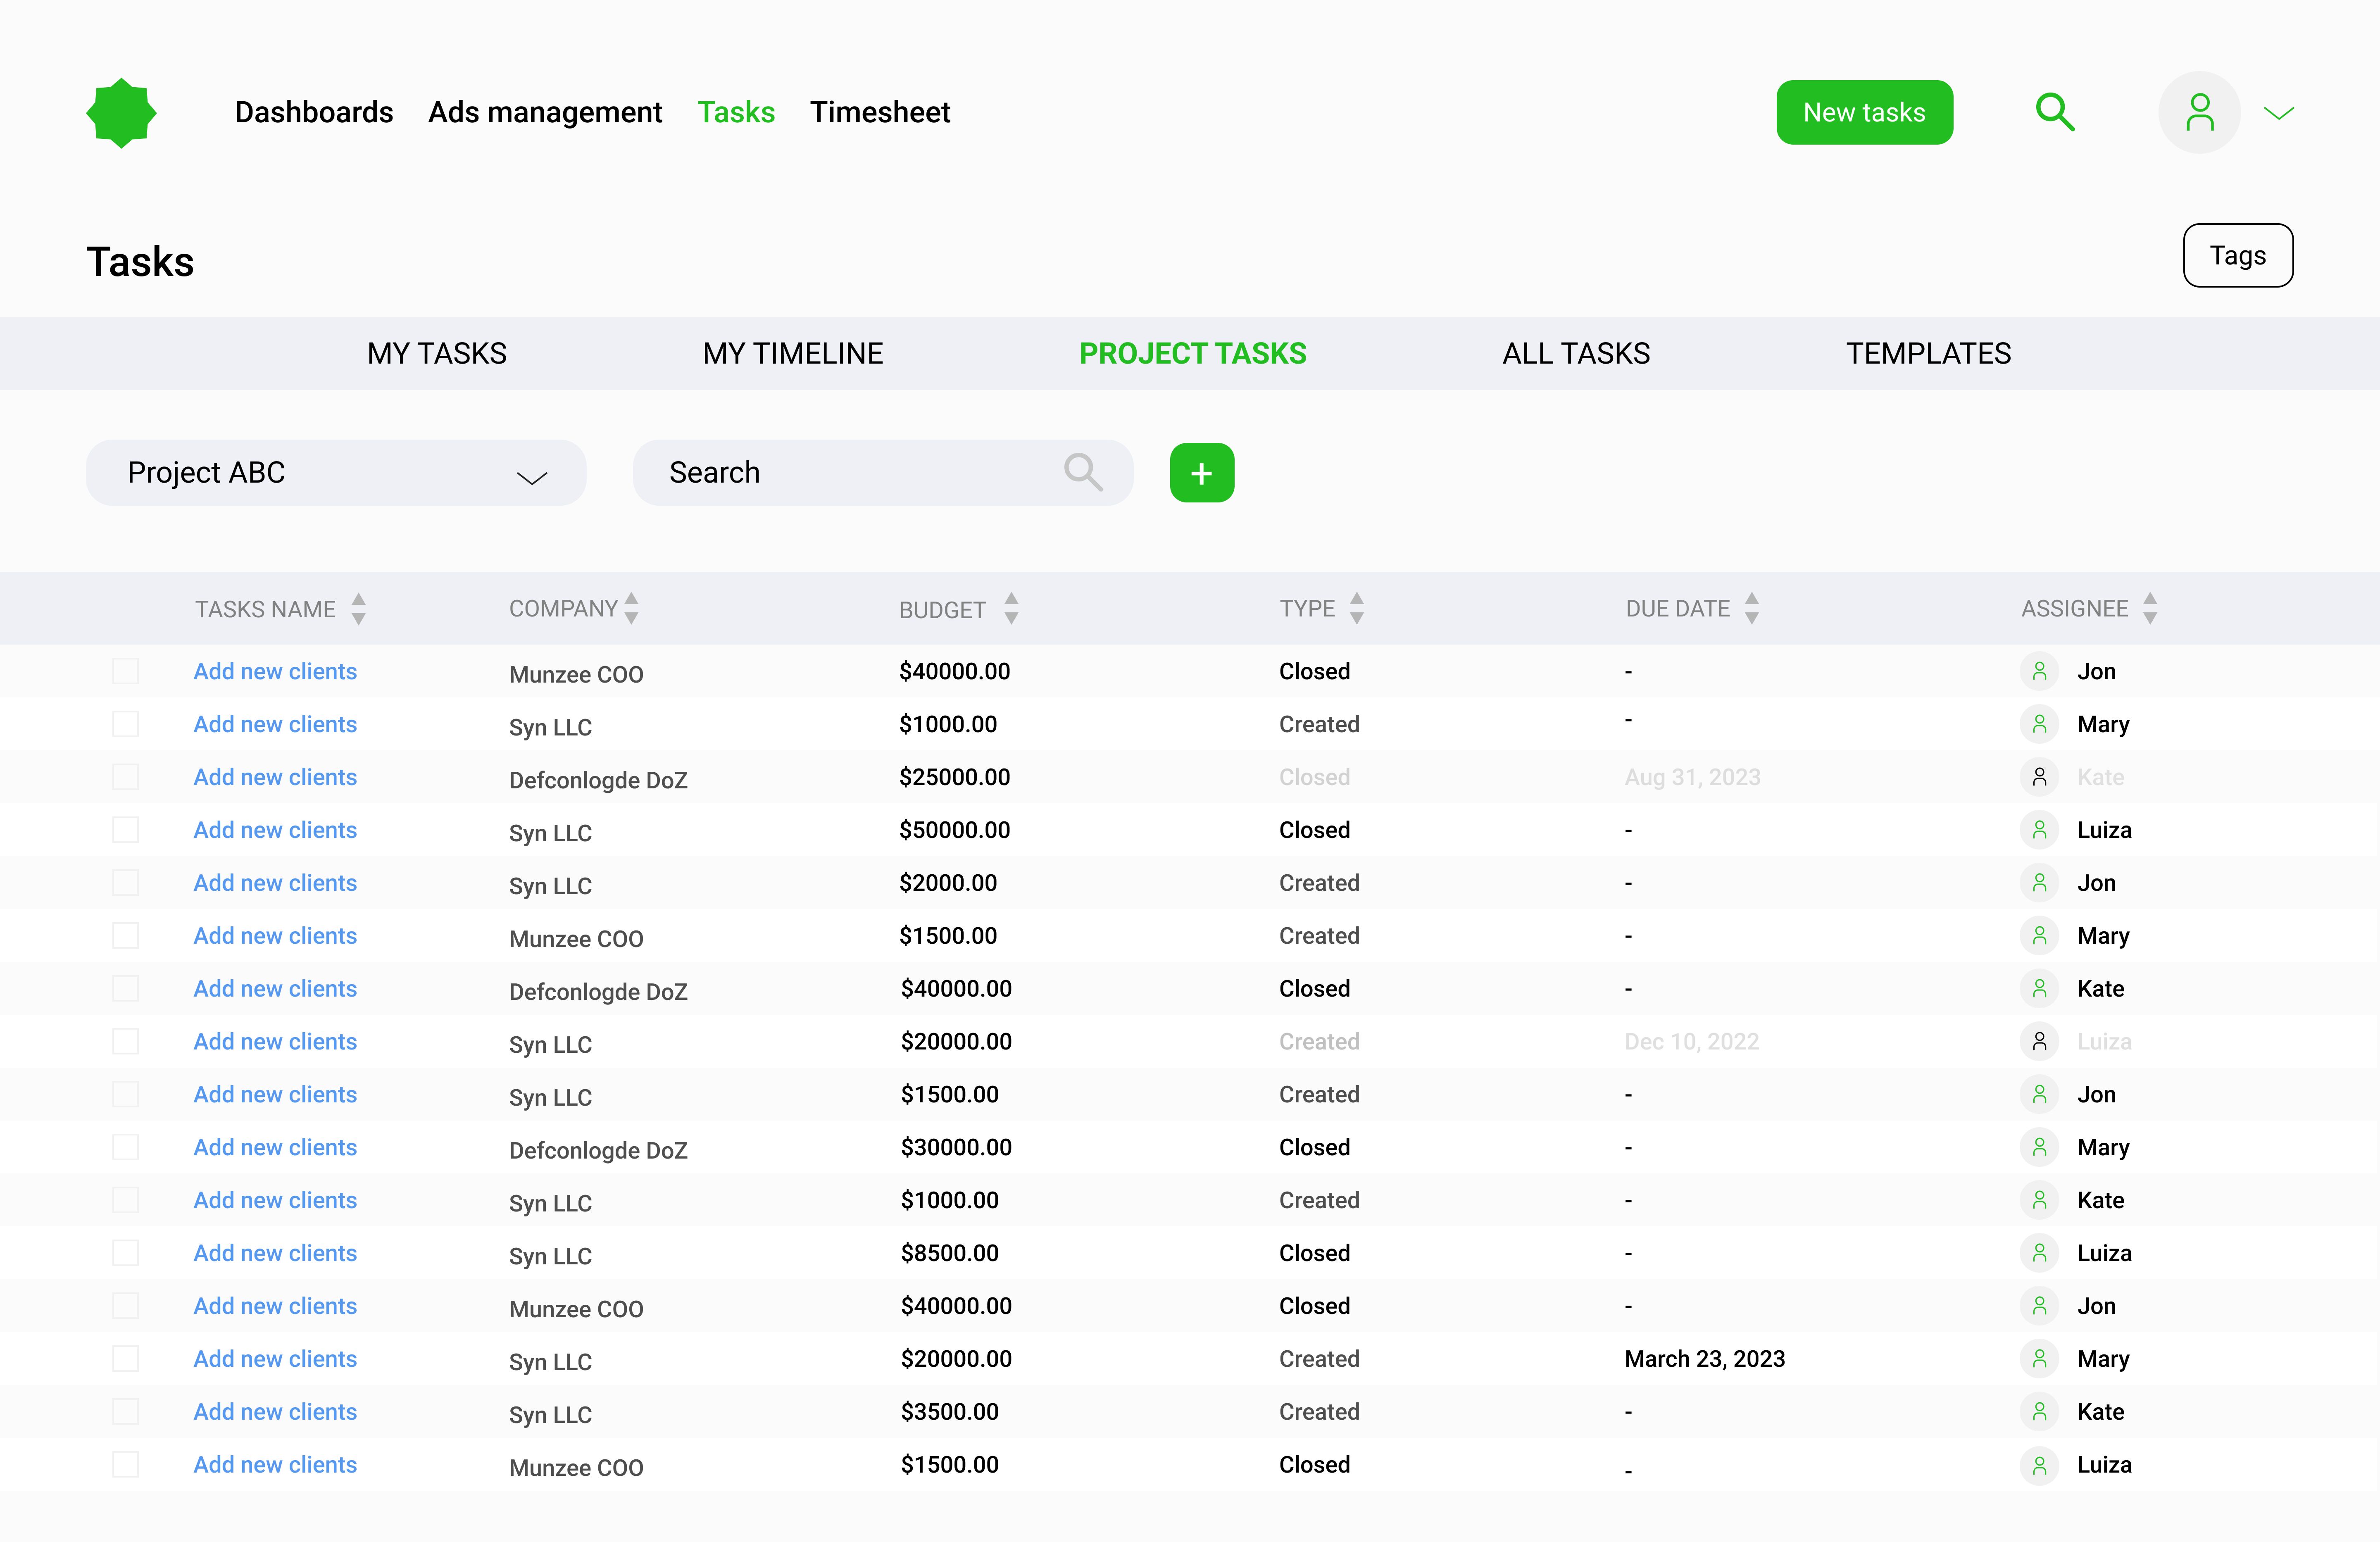
Task: Sort by Tasks Name column arrows
Action: click(359, 609)
